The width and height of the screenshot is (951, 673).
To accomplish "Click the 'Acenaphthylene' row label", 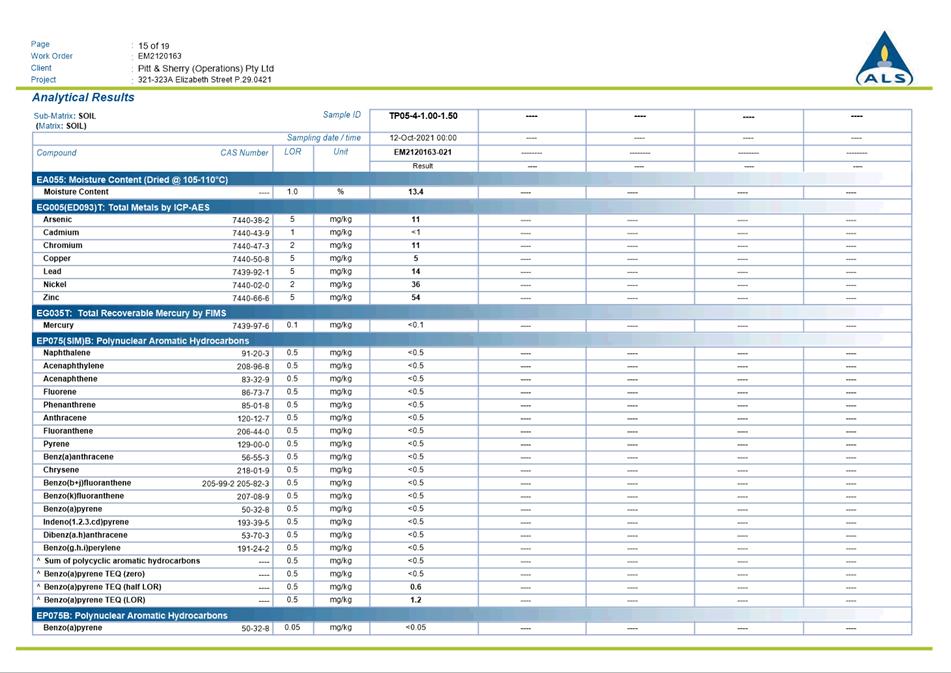I will (73, 366).
